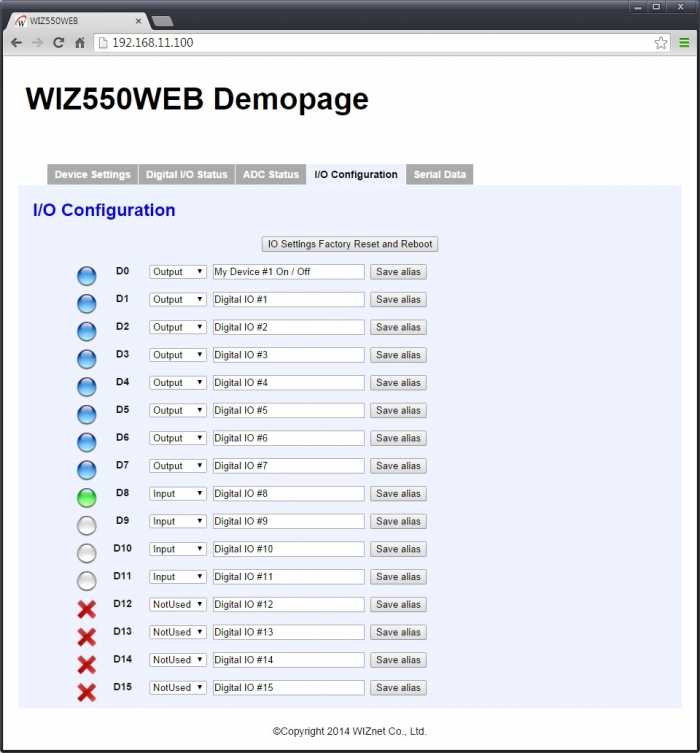Open the D1 direction dropdown
The height and width of the screenshot is (753, 700).
pos(178,300)
